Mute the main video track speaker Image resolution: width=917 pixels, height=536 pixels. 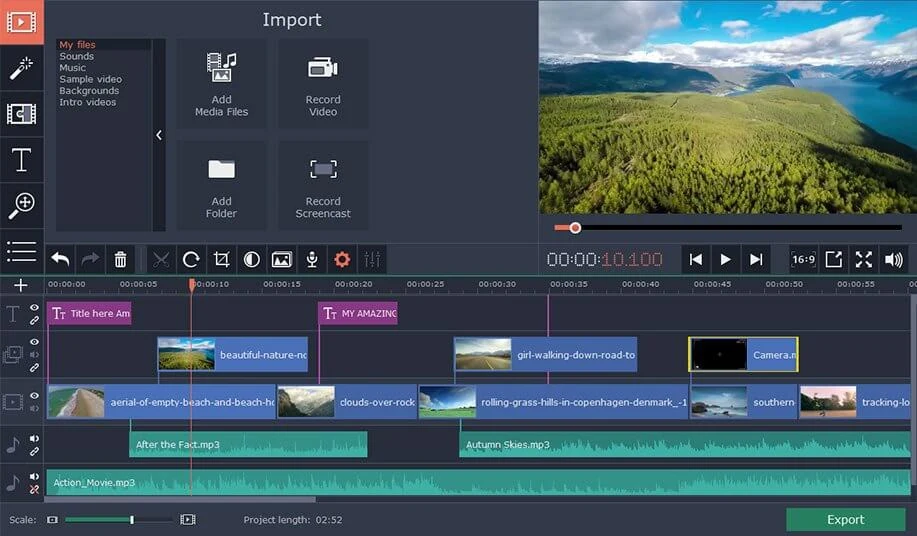35,408
